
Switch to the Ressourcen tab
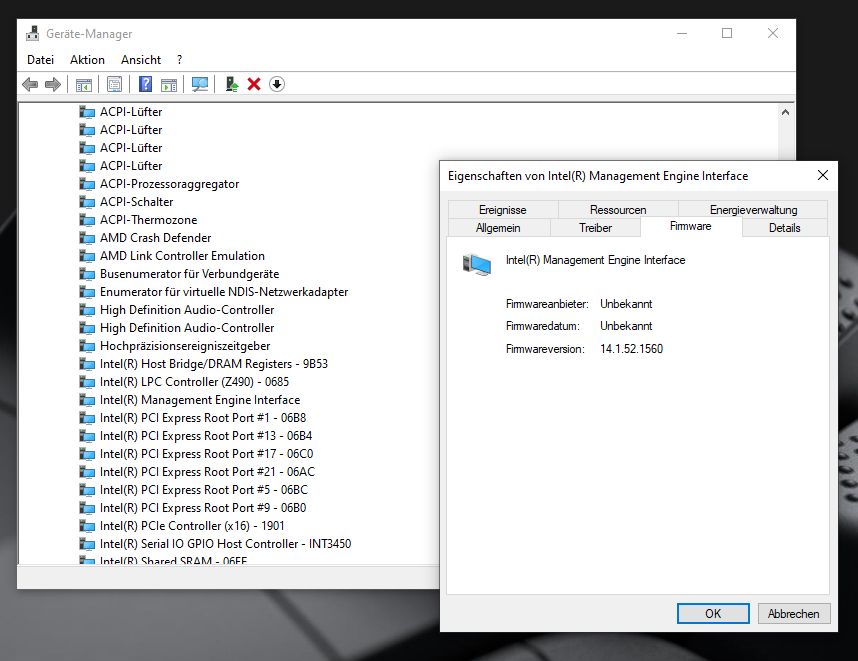(x=618, y=210)
